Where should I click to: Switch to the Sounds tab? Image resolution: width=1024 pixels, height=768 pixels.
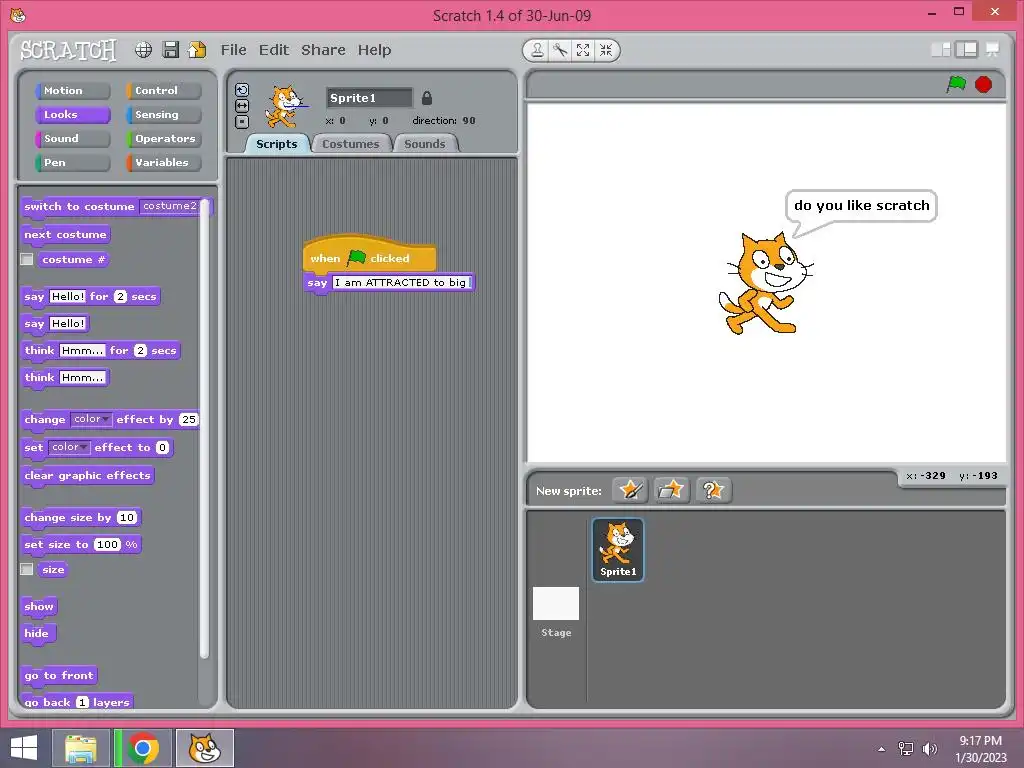coord(424,144)
